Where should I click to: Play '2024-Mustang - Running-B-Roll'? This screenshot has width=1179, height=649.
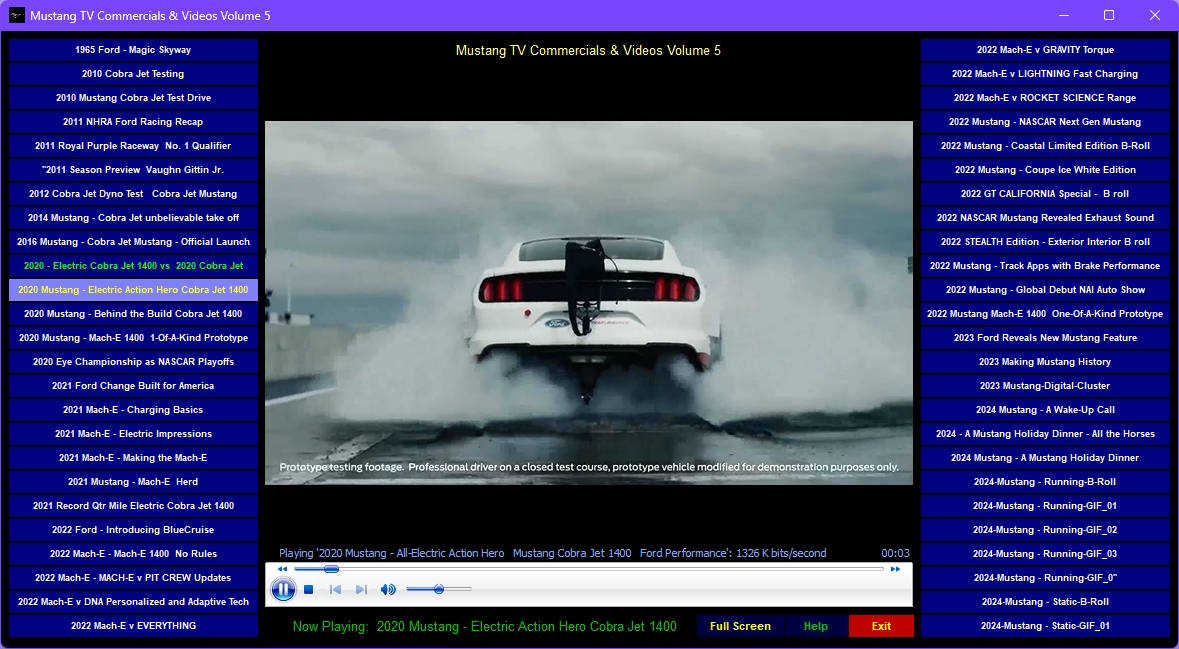[1045, 482]
